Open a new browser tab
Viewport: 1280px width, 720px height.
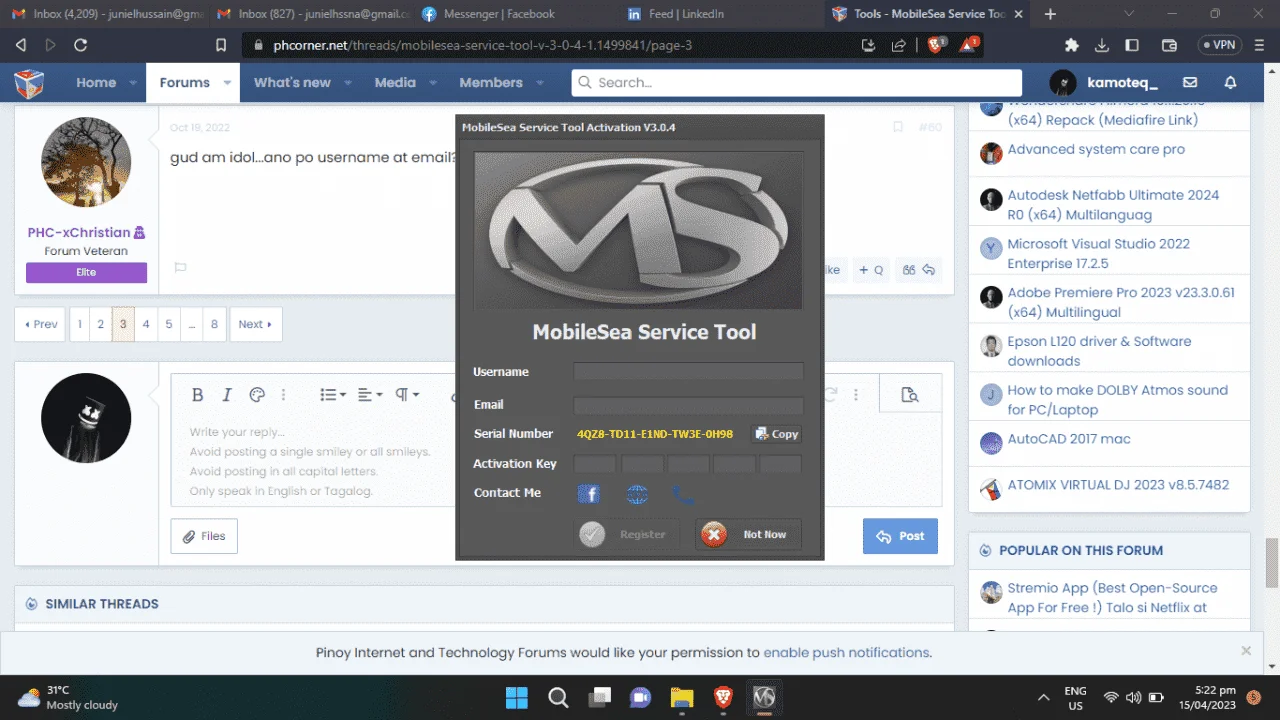(x=1051, y=14)
